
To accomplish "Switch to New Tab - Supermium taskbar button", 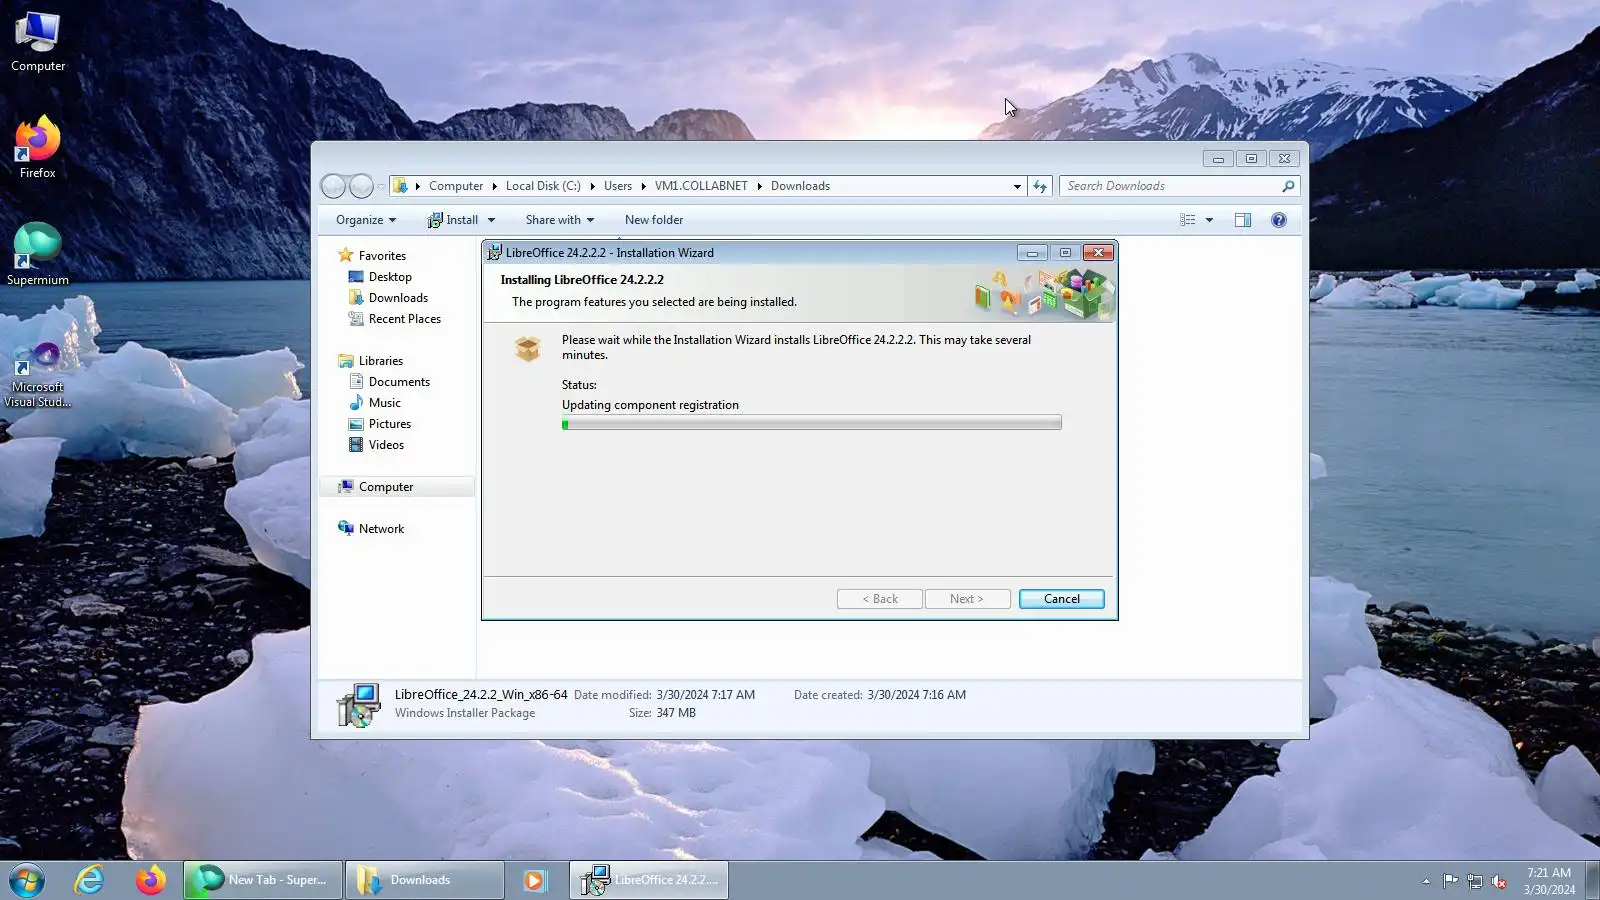I will [x=263, y=880].
